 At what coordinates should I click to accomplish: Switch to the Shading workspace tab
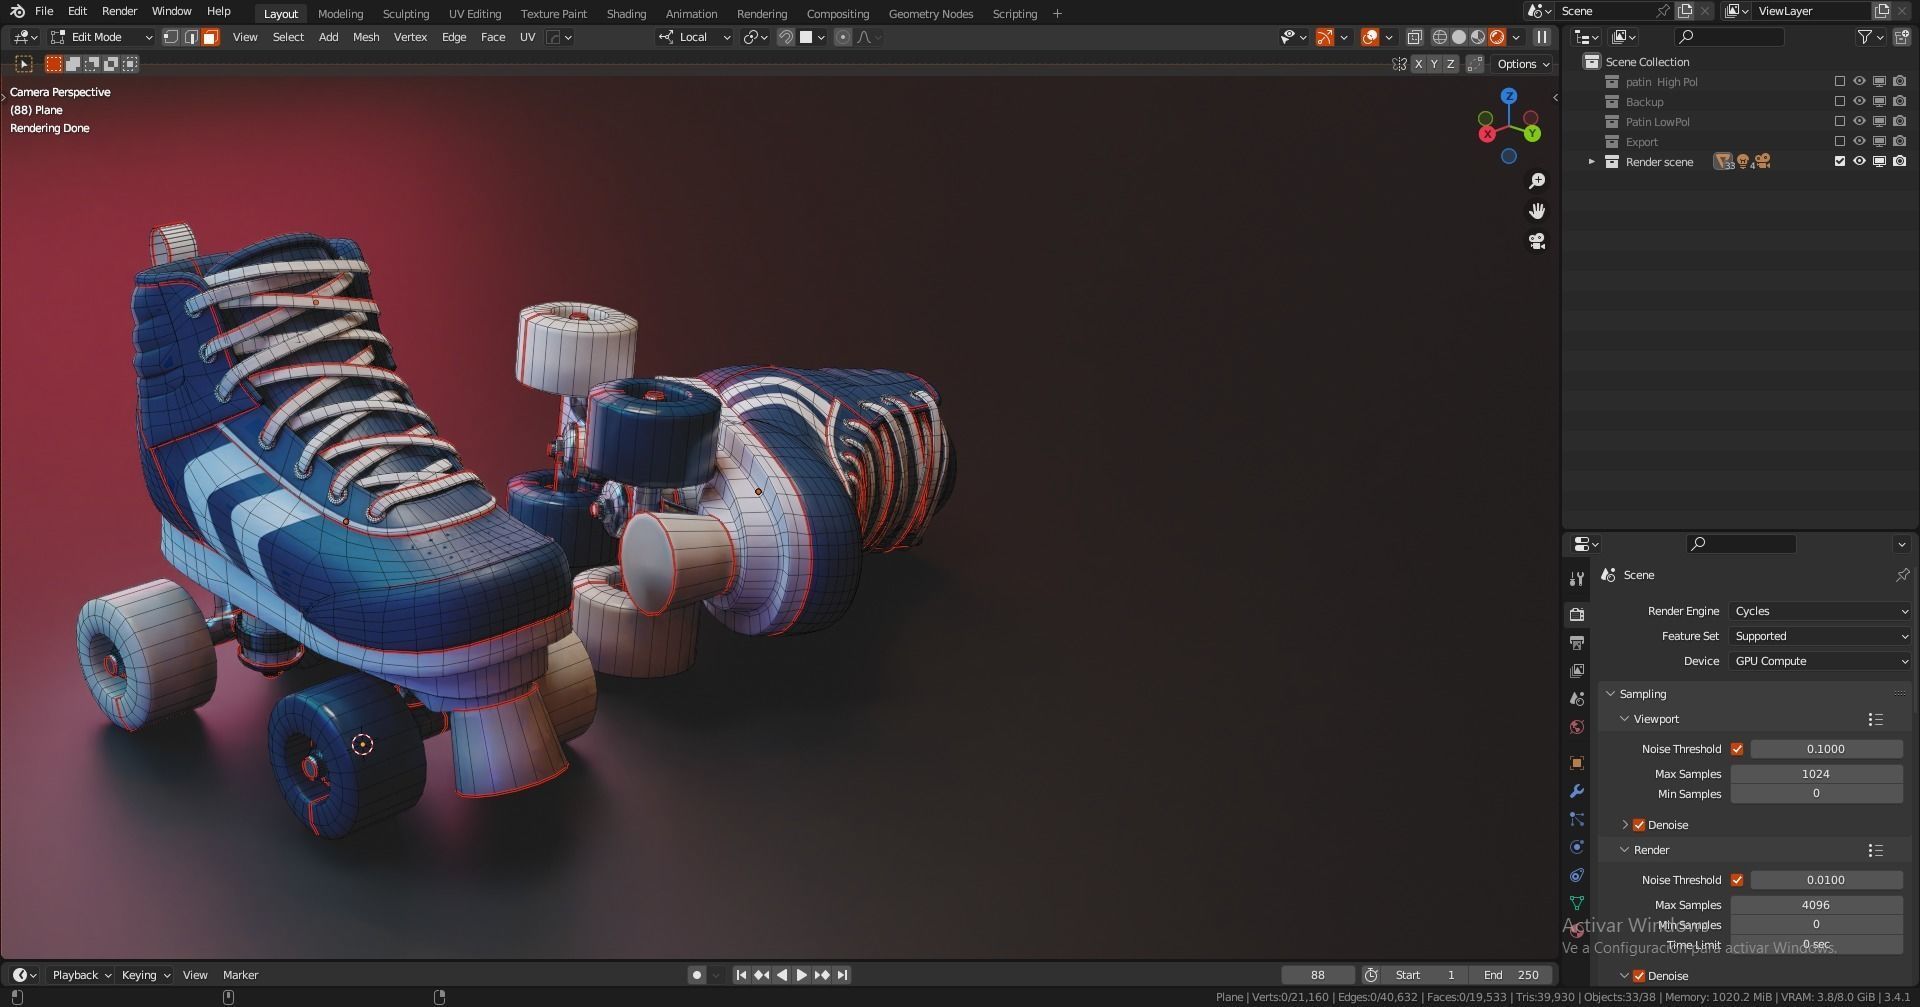coord(626,14)
